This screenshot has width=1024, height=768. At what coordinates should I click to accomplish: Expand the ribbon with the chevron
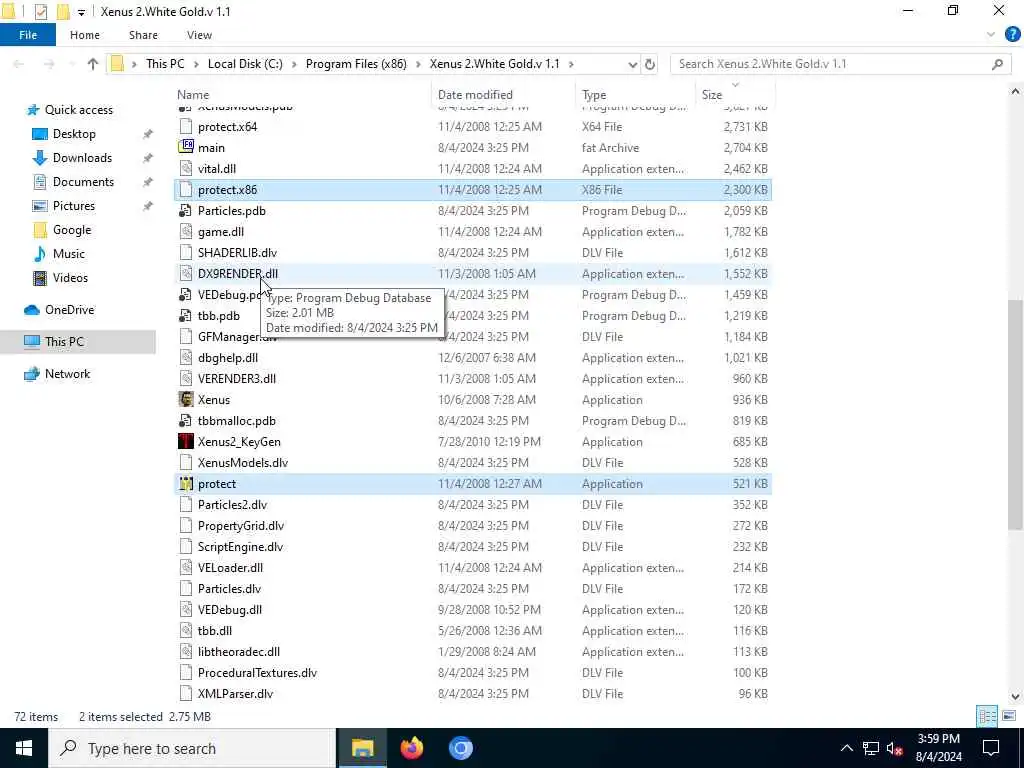(991, 35)
